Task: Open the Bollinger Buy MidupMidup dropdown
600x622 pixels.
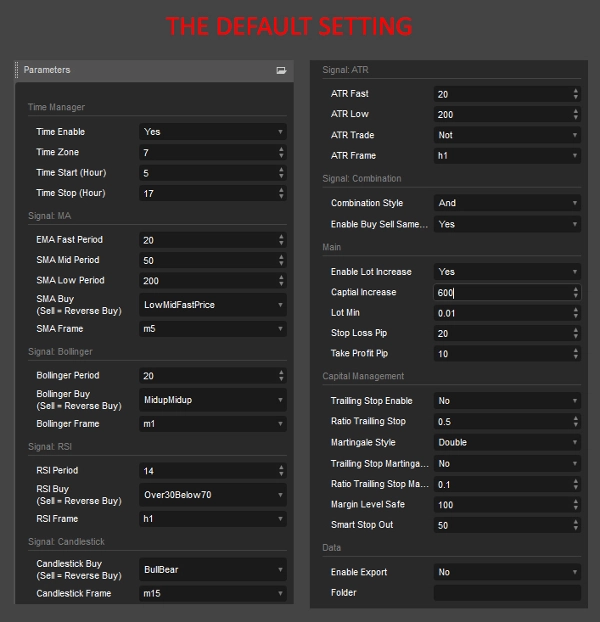Action: click(x=213, y=399)
